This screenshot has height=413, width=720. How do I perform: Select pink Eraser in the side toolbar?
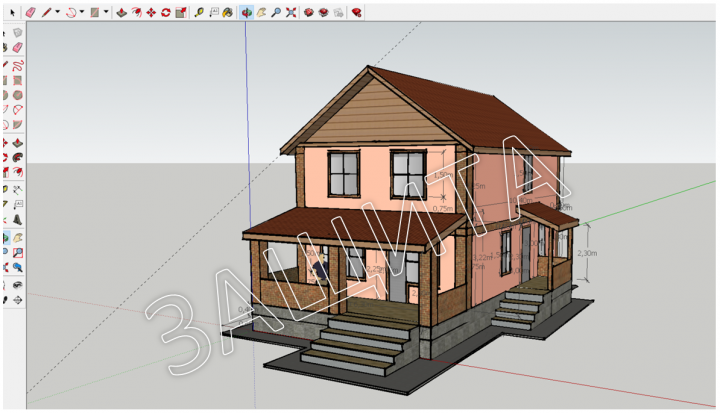click(17, 47)
